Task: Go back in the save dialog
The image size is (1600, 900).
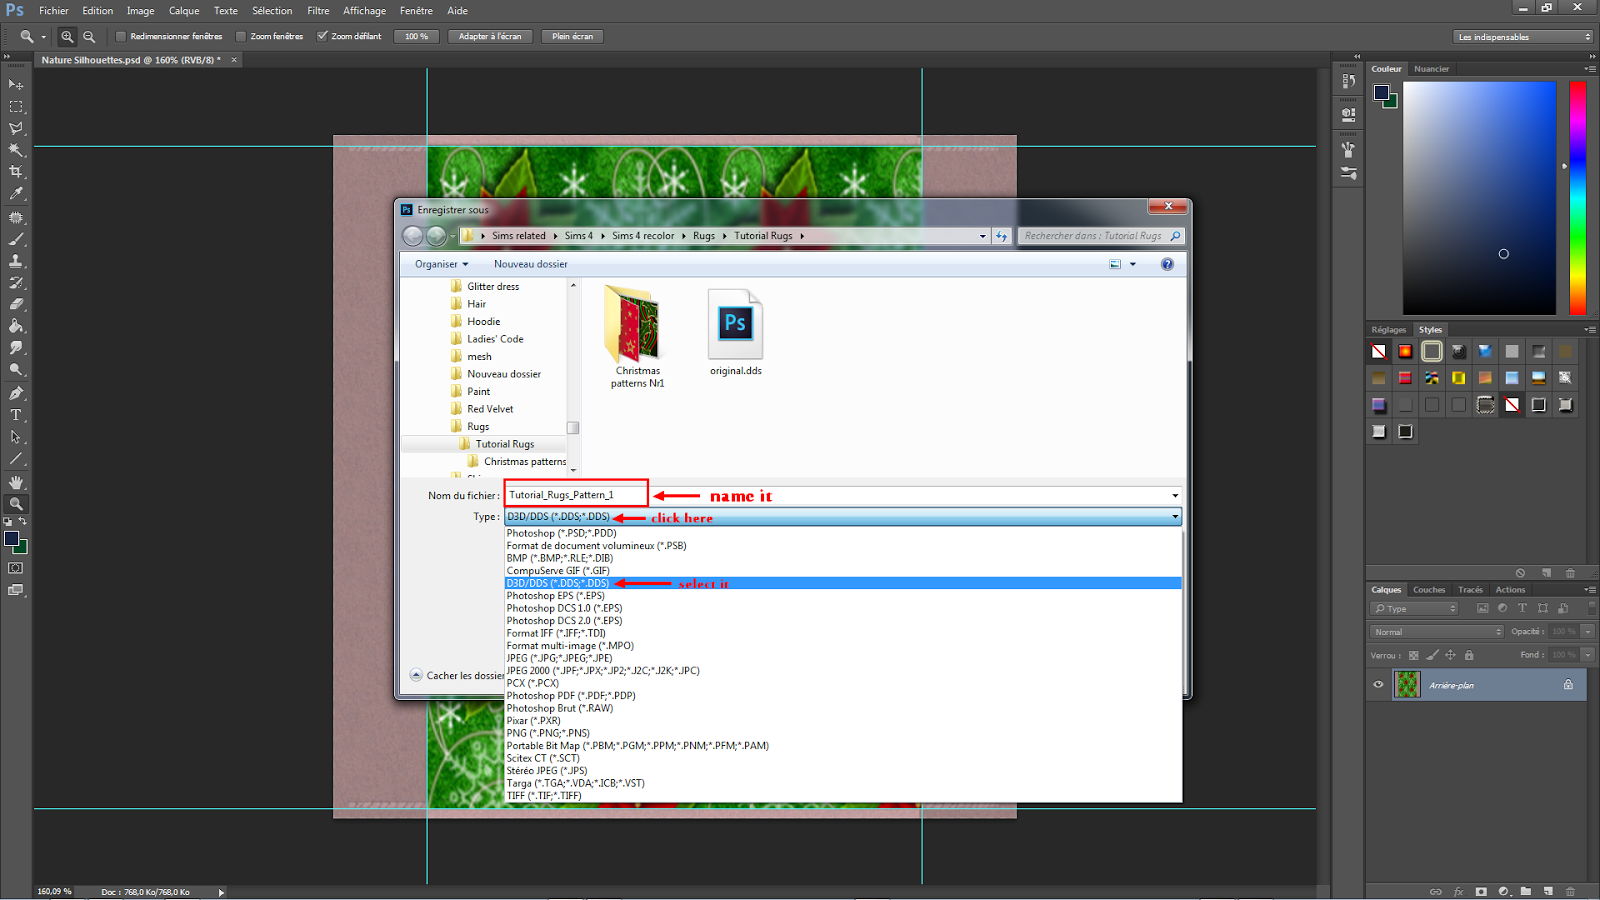Action: coord(412,236)
